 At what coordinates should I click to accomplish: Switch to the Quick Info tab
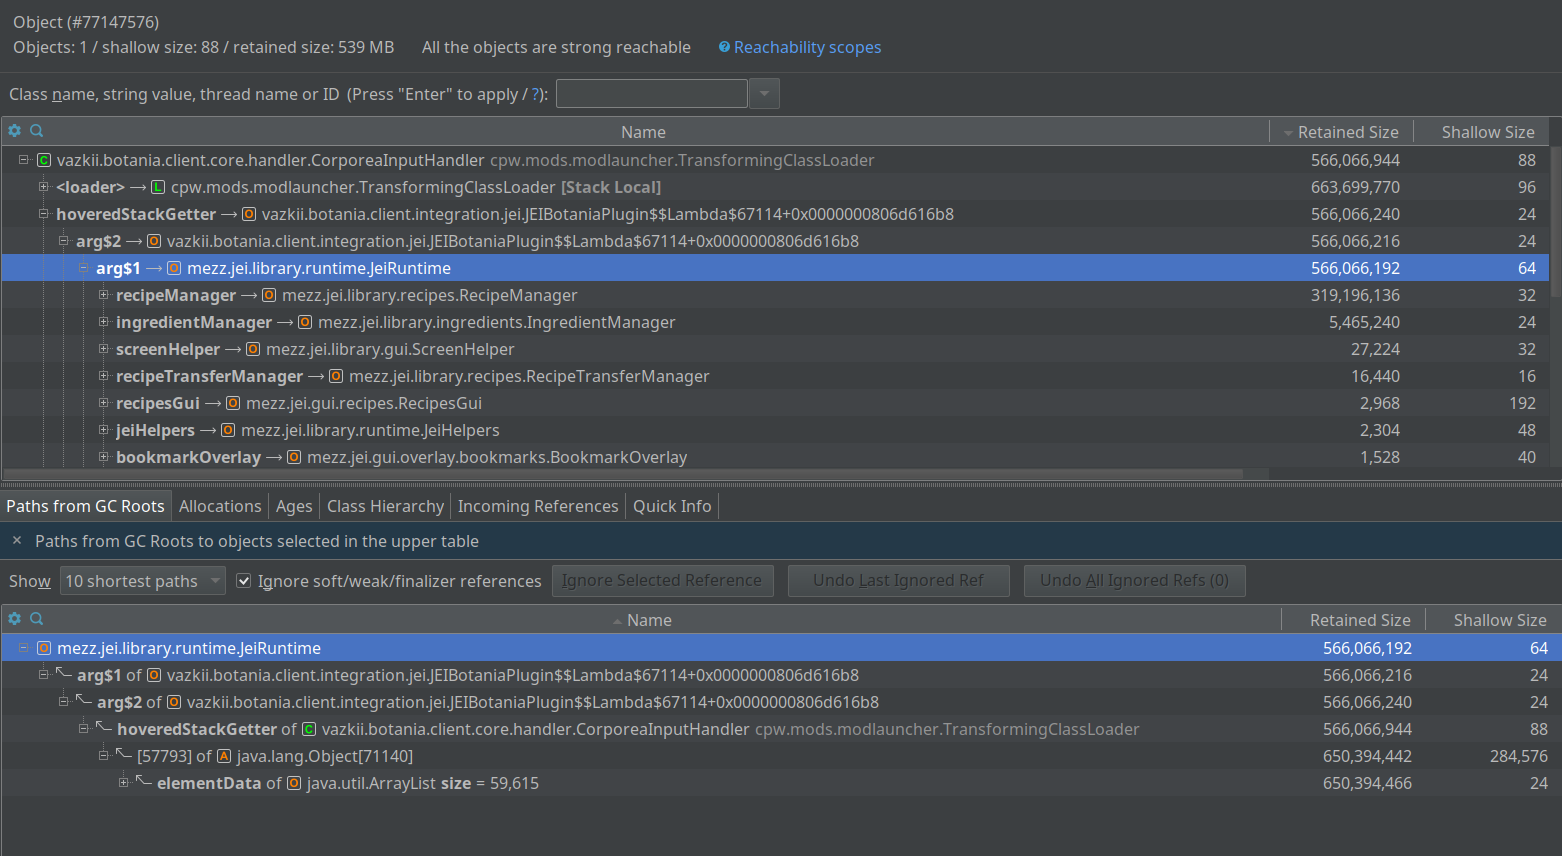coord(671,505)
